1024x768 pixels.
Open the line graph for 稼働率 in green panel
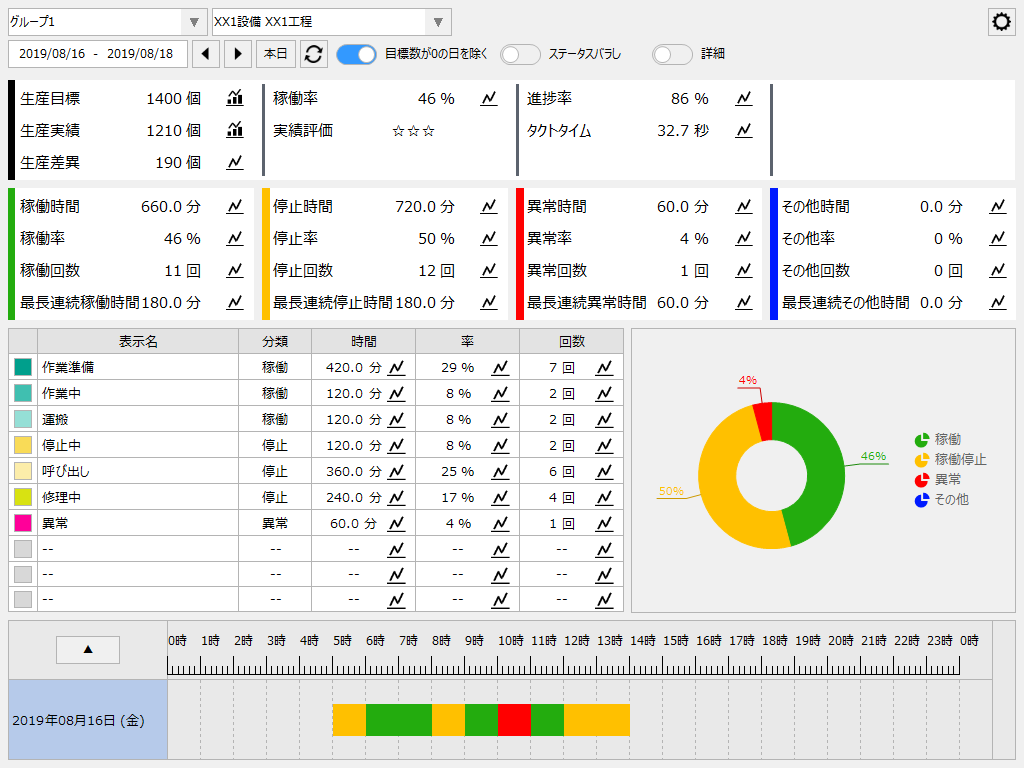234,238
